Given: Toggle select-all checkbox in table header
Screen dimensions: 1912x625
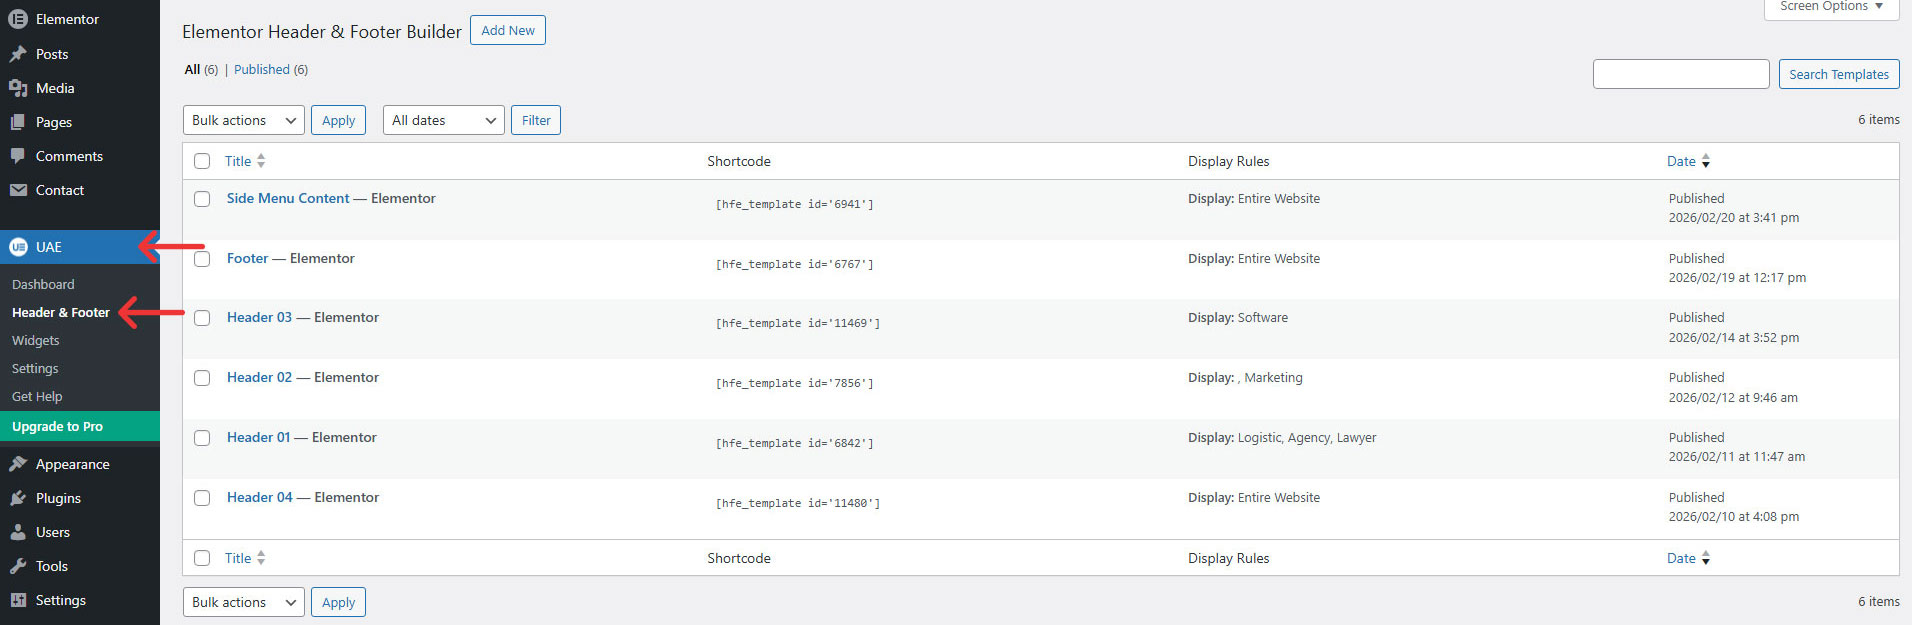Looking at the screenshot, I should click(x=202, y=161).
